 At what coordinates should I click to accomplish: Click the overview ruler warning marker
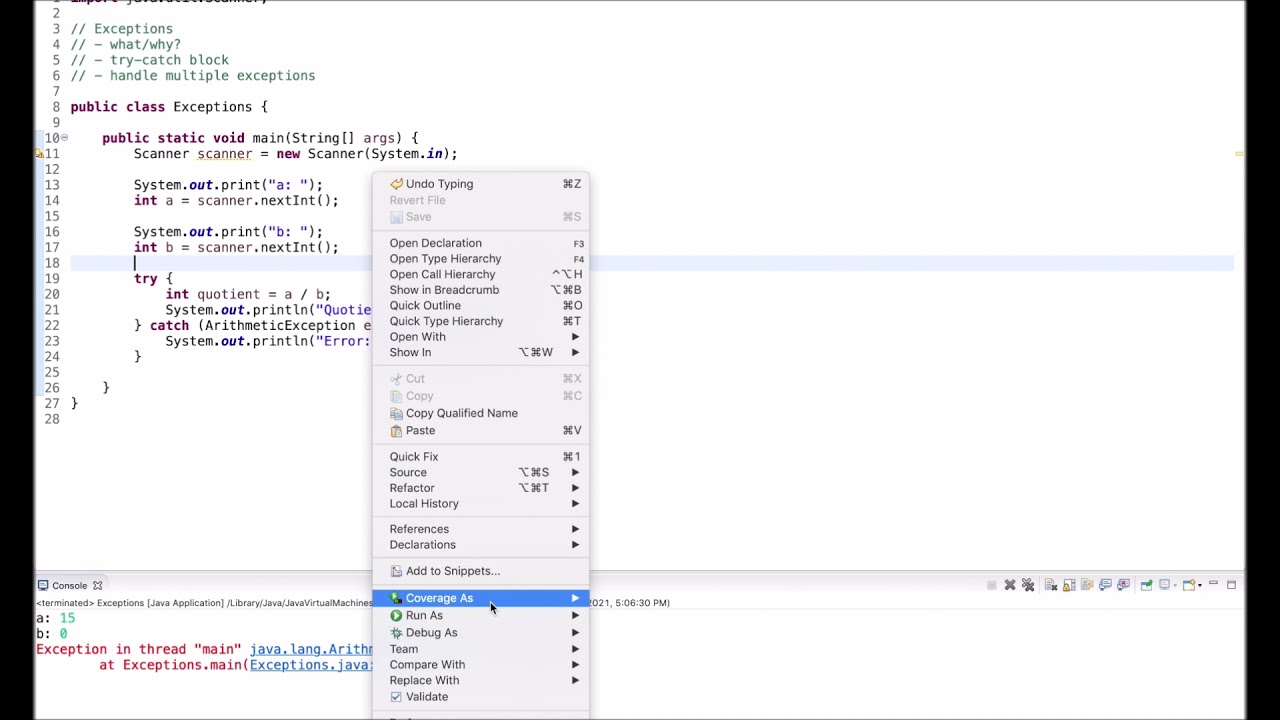(1239, 154)
